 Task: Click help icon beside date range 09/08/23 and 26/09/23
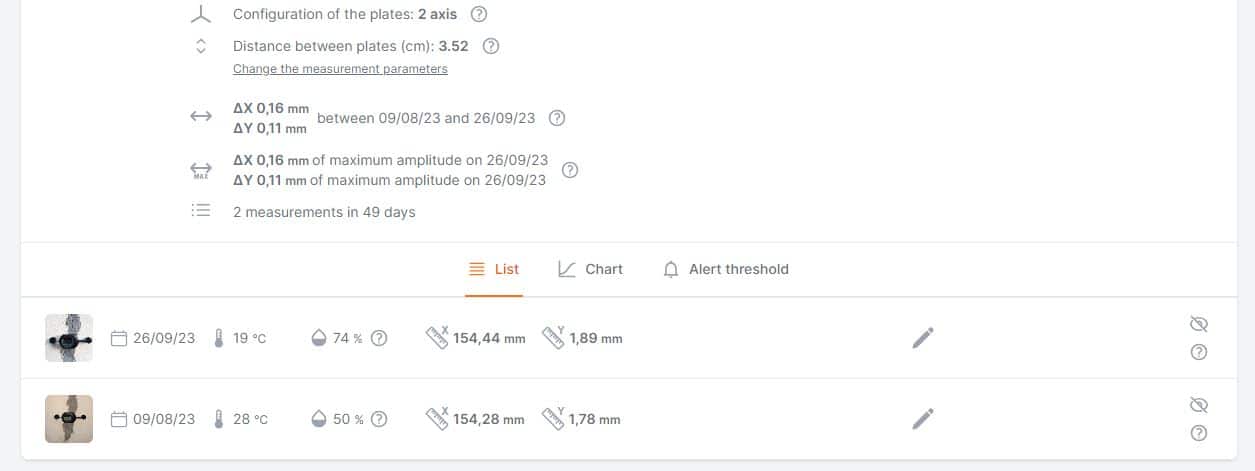click(558, 118)
